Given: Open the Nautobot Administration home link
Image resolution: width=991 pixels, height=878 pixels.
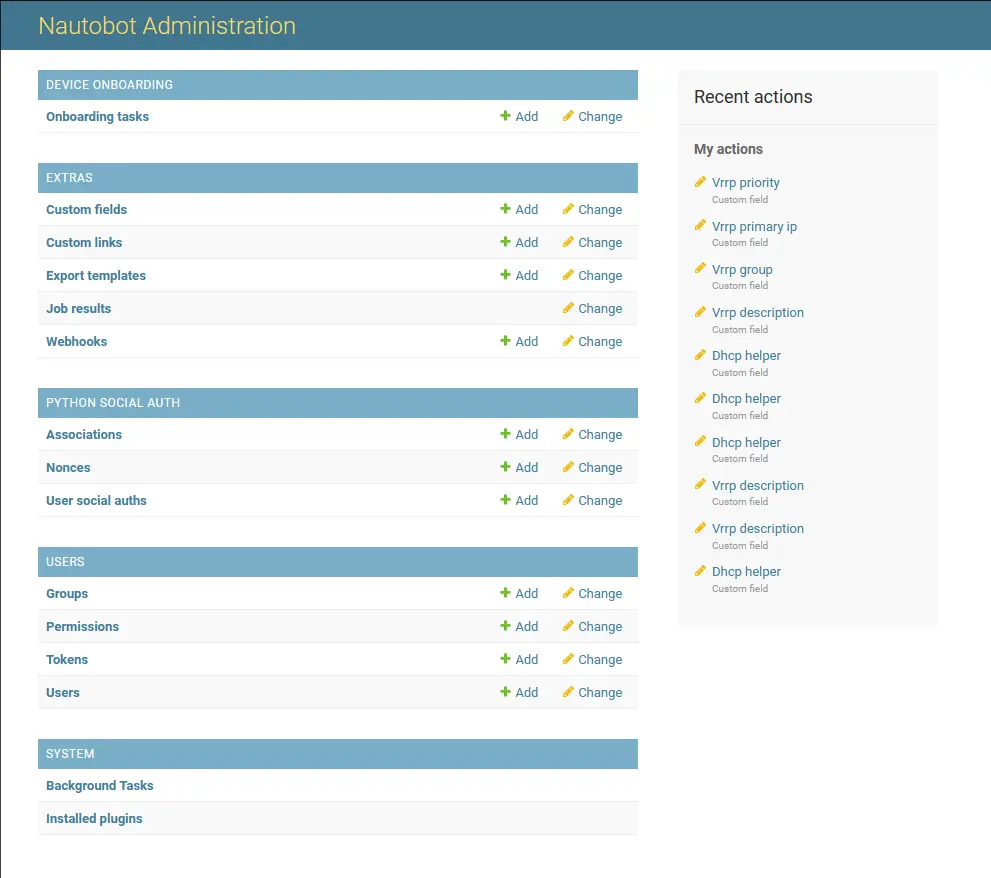Looking at the screenshot, I should click(x=167, y=26).
